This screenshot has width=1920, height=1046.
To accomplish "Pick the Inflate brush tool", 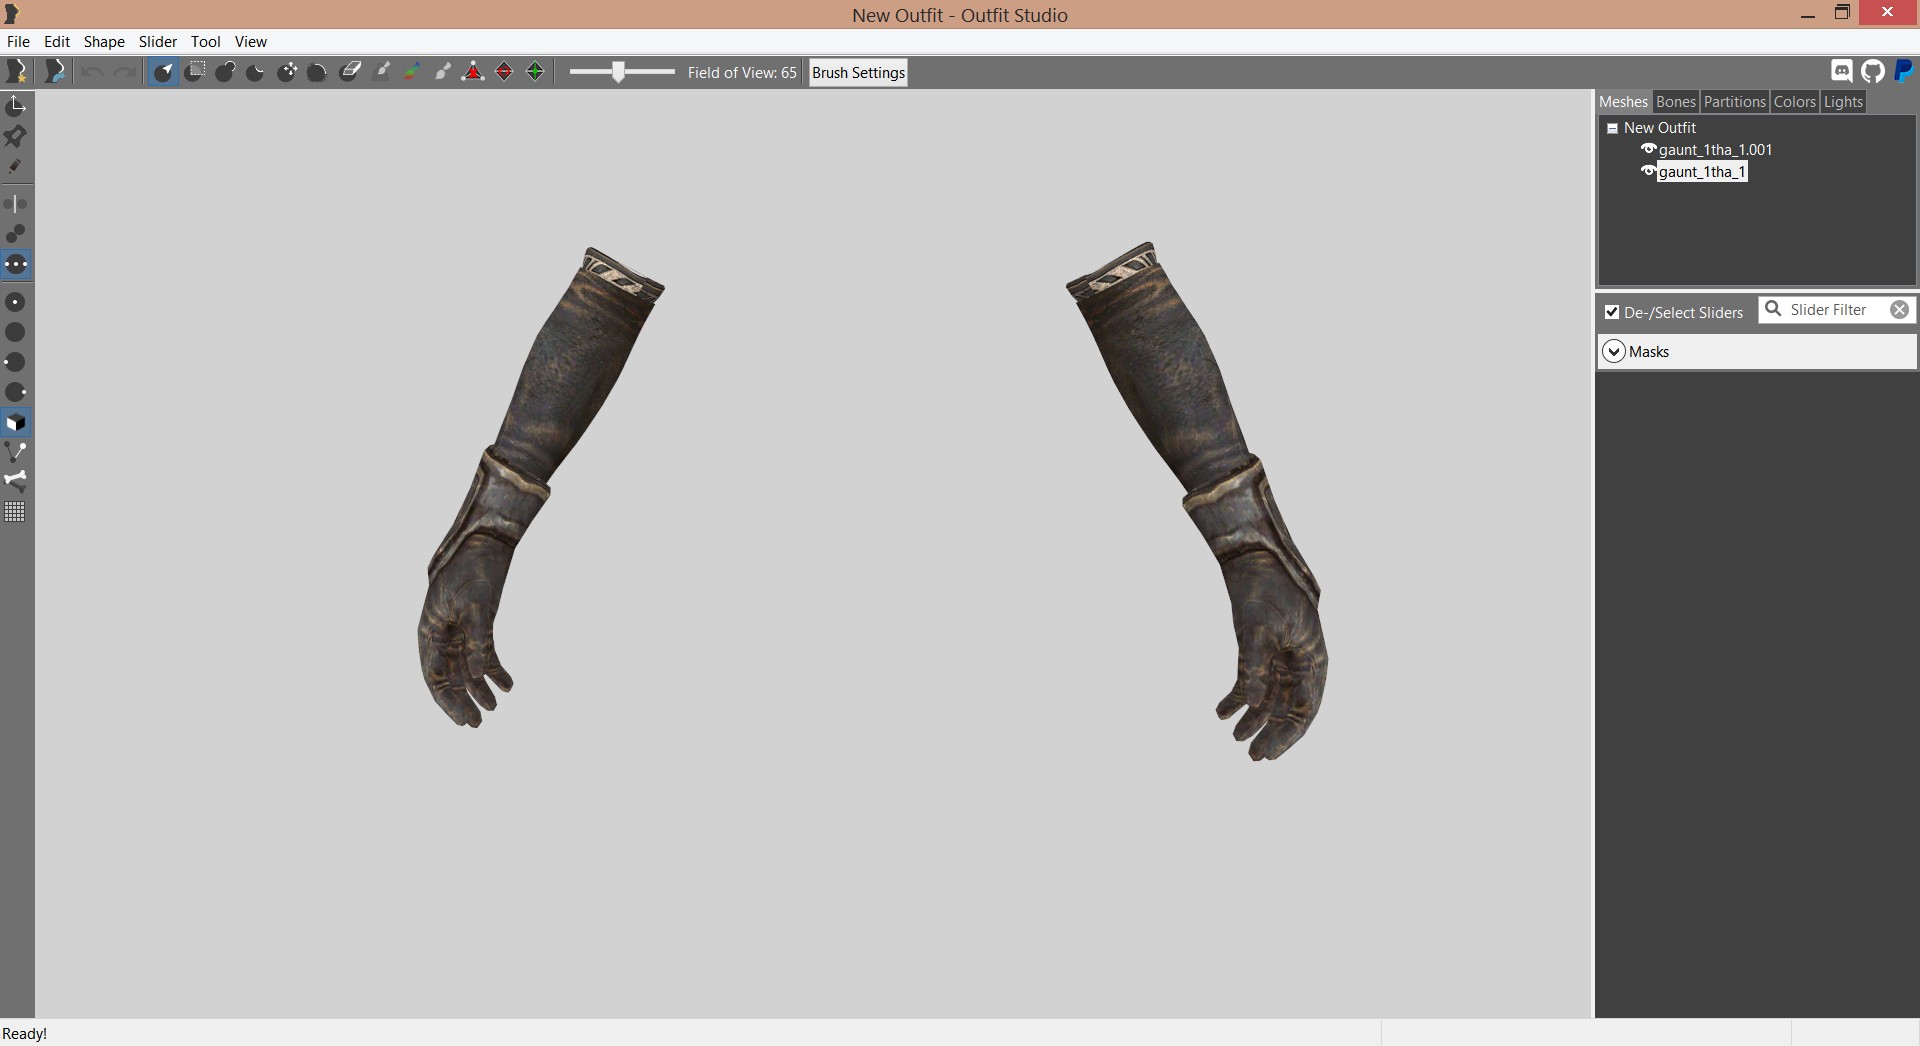I will 225,72.
